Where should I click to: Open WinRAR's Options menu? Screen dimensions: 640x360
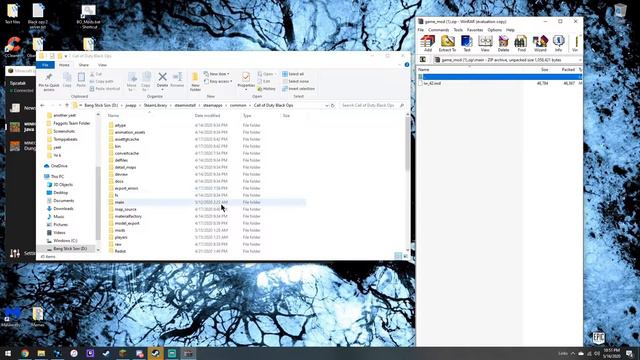494,30
